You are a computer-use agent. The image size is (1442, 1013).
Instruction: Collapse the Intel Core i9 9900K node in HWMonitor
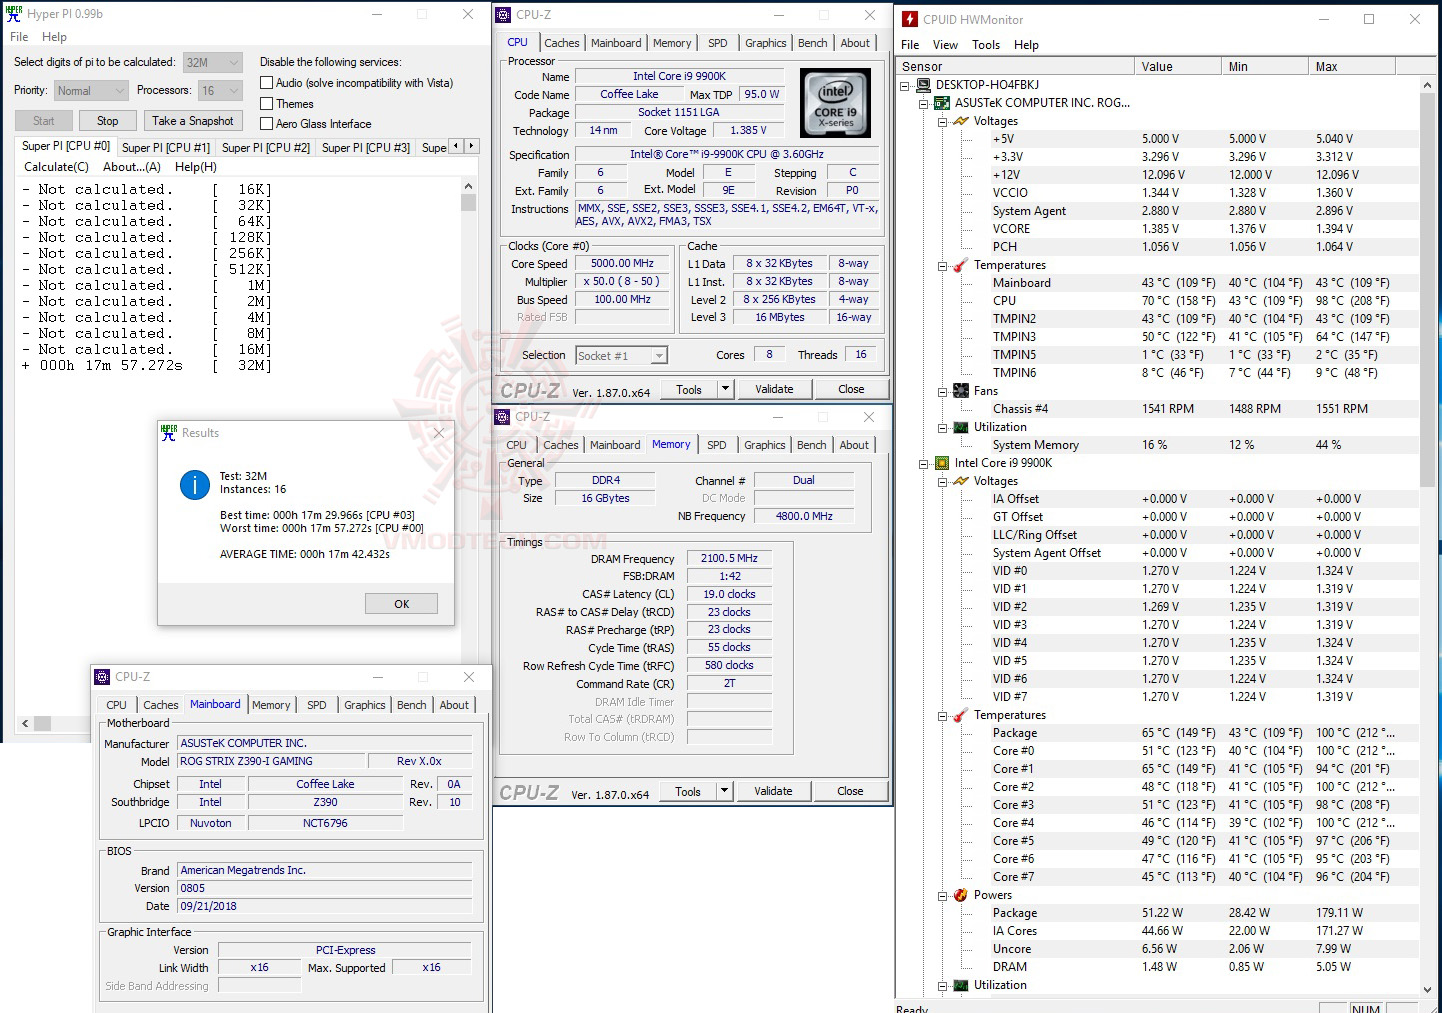[x=924, y=463]
